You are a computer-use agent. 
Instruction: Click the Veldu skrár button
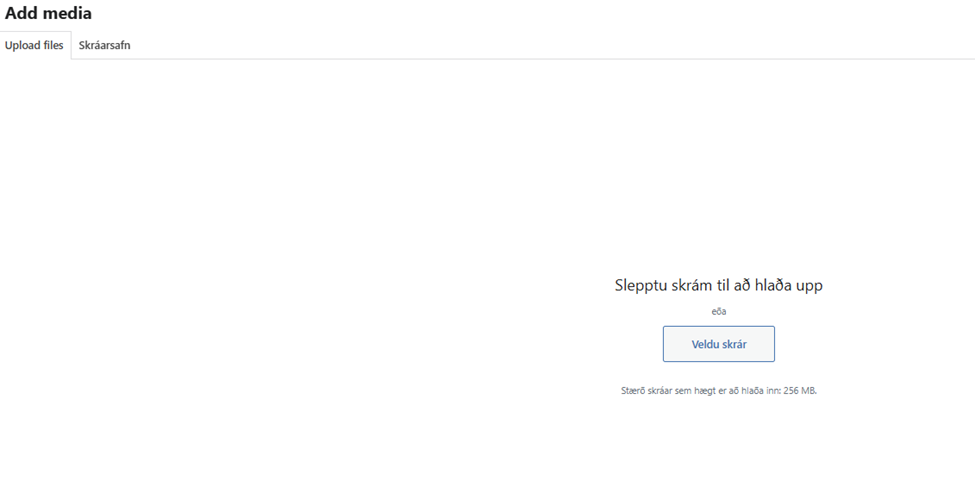point(718,344)
